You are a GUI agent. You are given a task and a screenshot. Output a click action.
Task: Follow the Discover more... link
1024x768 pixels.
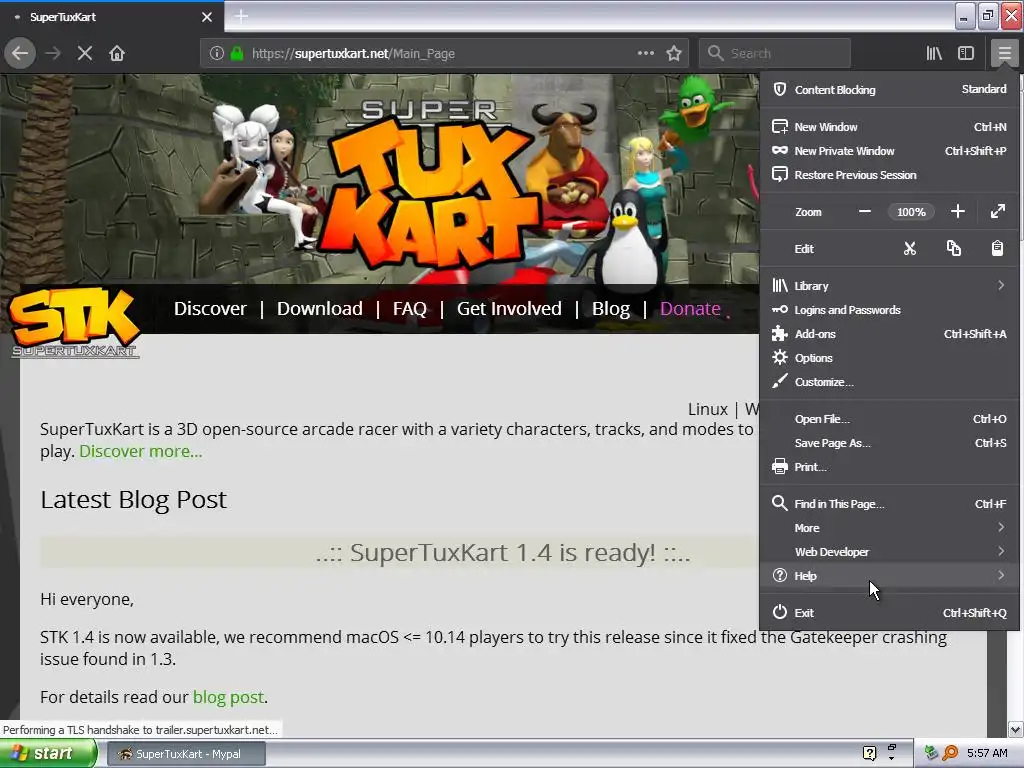[x=140, y=451]
